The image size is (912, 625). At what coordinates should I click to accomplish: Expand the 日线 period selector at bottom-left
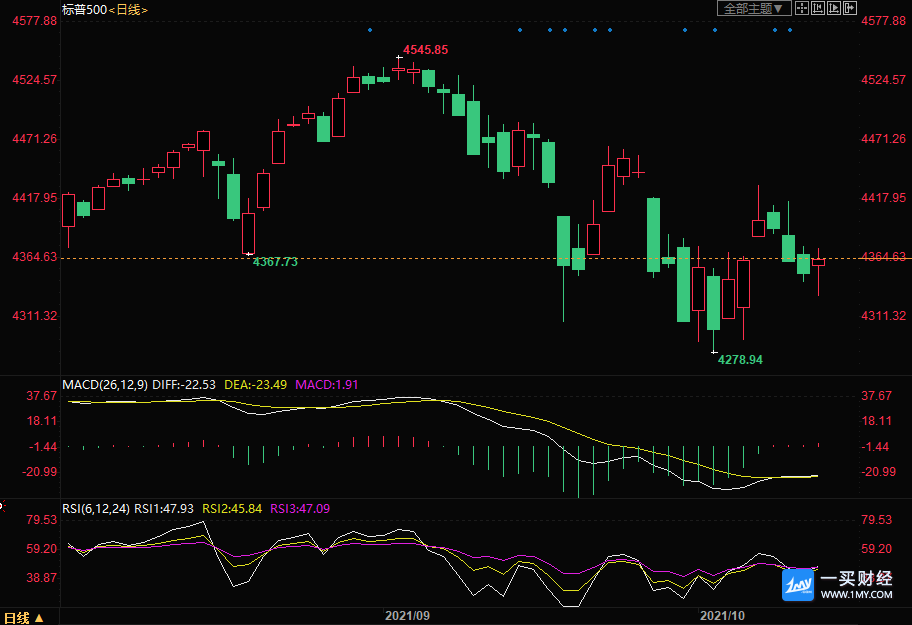point(24,617)
